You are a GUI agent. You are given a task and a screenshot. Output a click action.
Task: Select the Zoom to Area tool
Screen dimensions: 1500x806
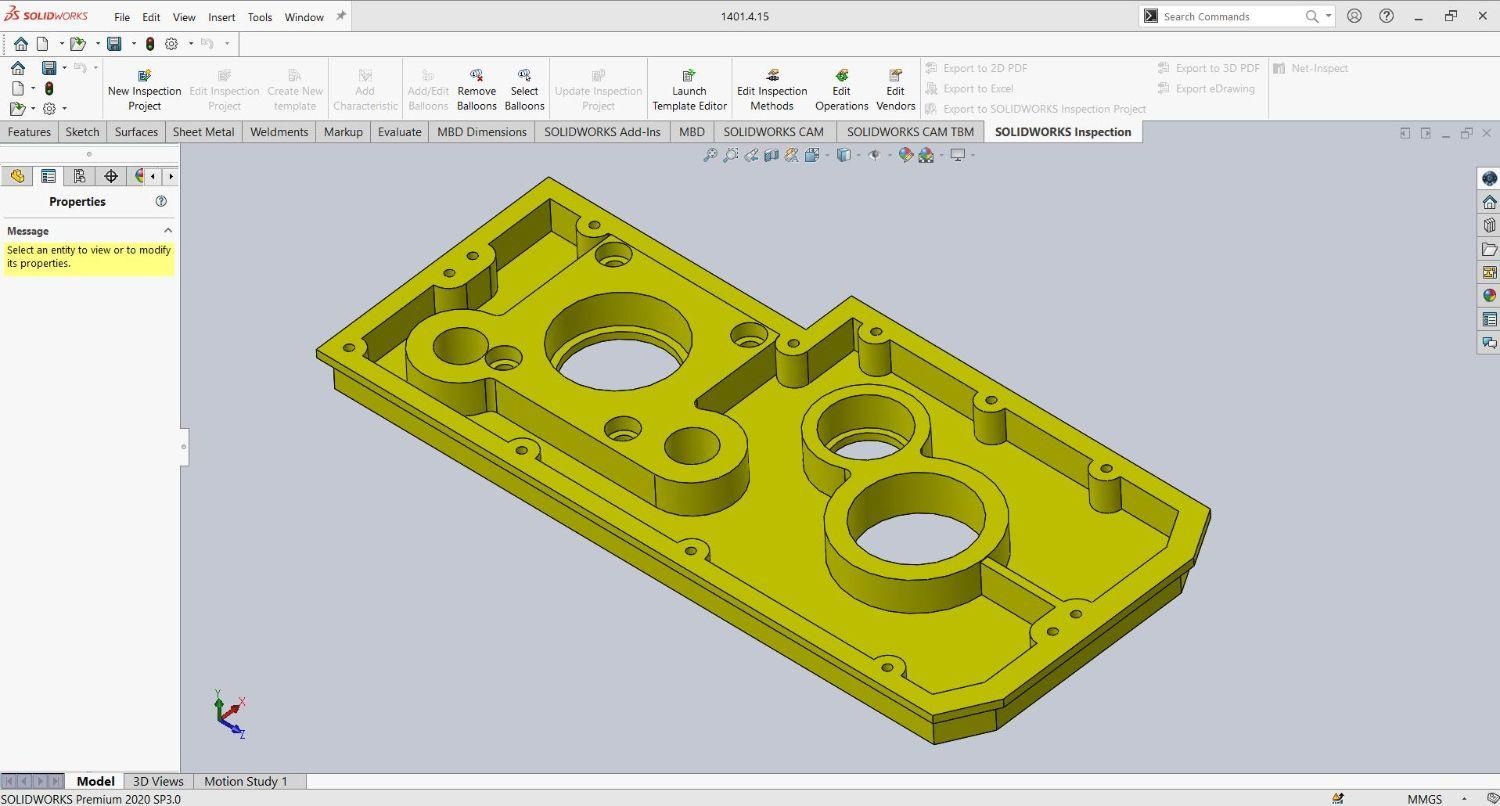pyautogui.click(x=731, y=155)
